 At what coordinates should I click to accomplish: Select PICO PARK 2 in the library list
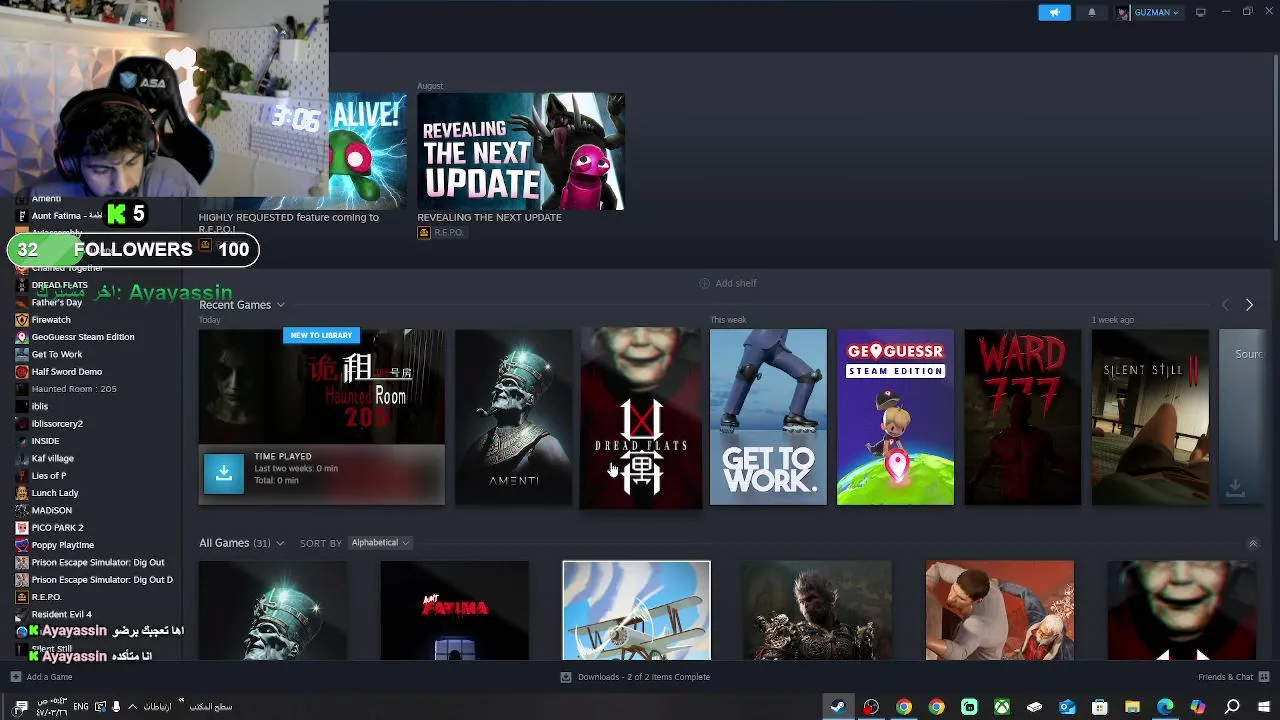coord(57,528)
